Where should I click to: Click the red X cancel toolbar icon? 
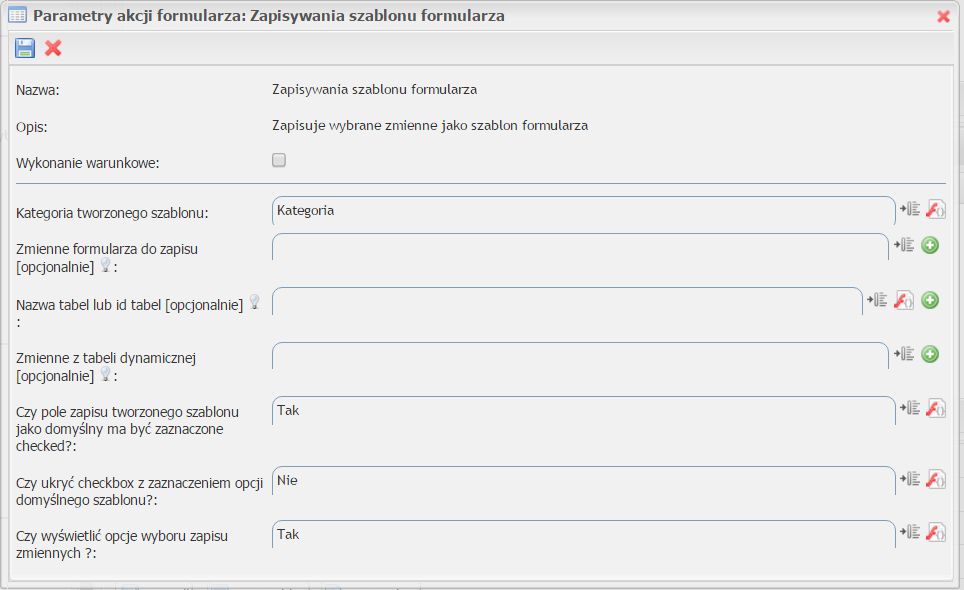(54, 48)
